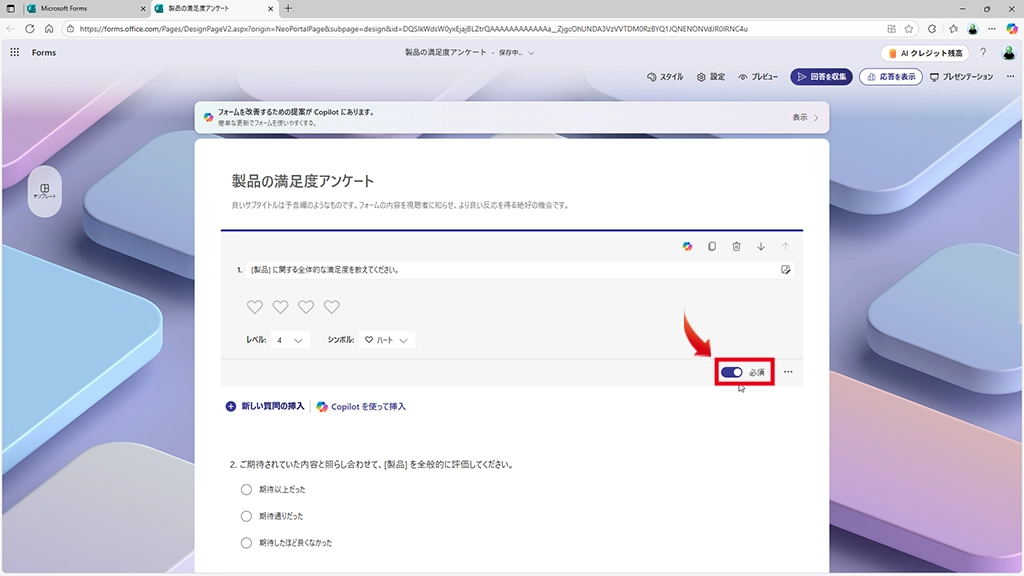Open the 設定 settings menu
The image size is (1024, 576).
pyautogui.click(x=711, y=77)
